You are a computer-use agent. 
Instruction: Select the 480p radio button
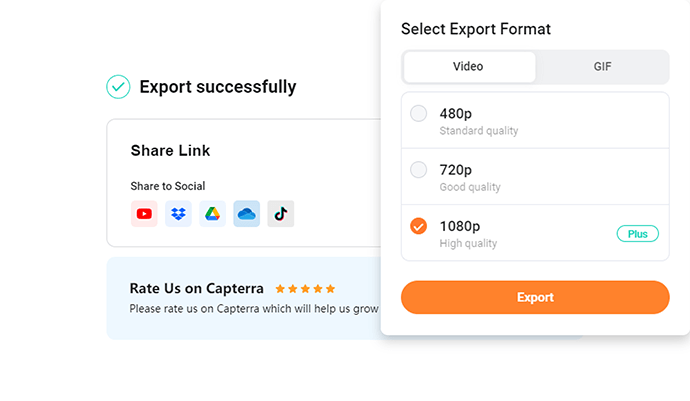point(418,113)
